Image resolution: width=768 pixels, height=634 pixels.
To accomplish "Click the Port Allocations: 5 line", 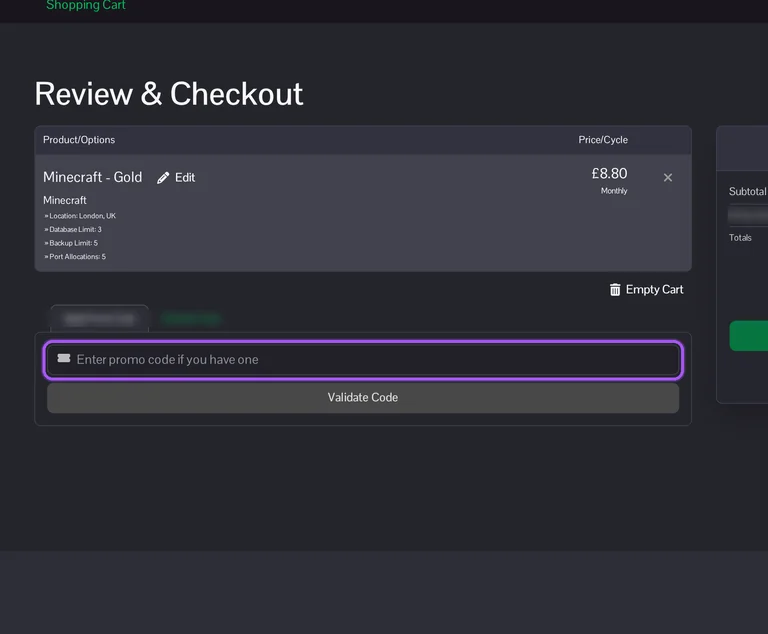I will [x=75, y=256].
